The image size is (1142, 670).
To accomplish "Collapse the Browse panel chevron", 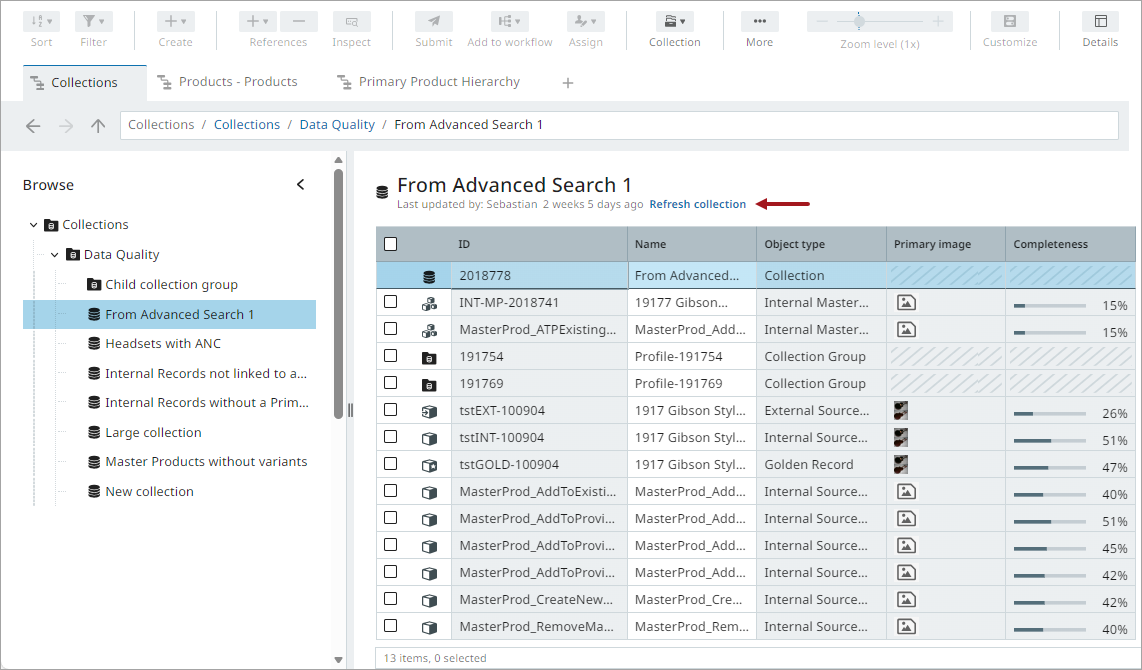I will click(x=301, y=185).
